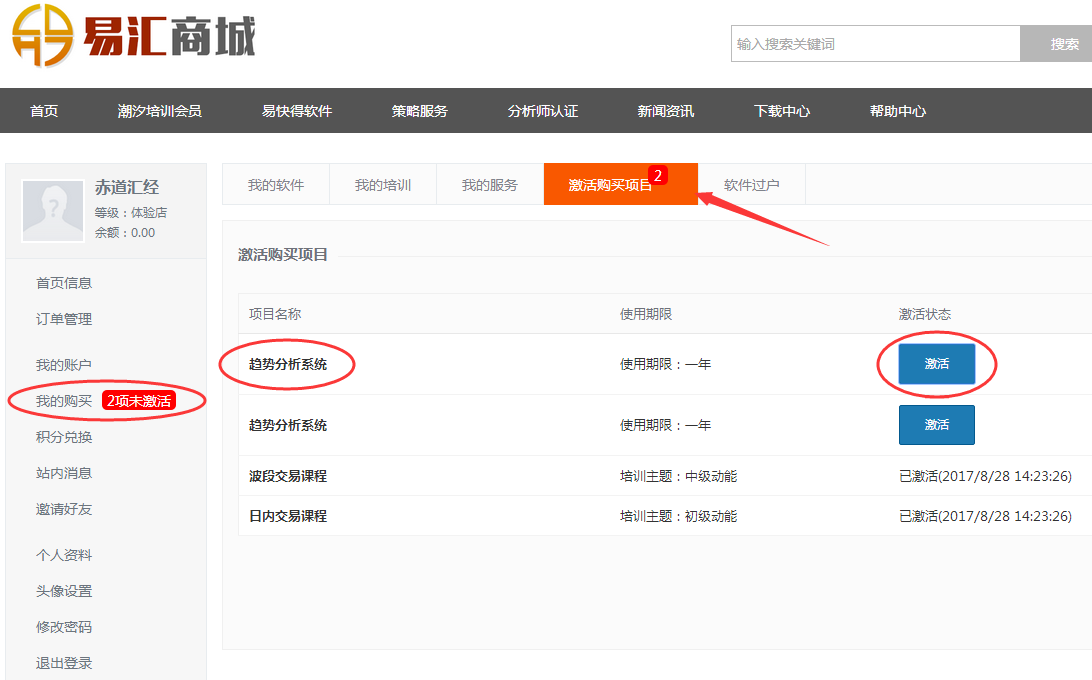Open 修改密码 in the sidebar
Viewport: 1092px width, 680px height.
pos(64,627)
